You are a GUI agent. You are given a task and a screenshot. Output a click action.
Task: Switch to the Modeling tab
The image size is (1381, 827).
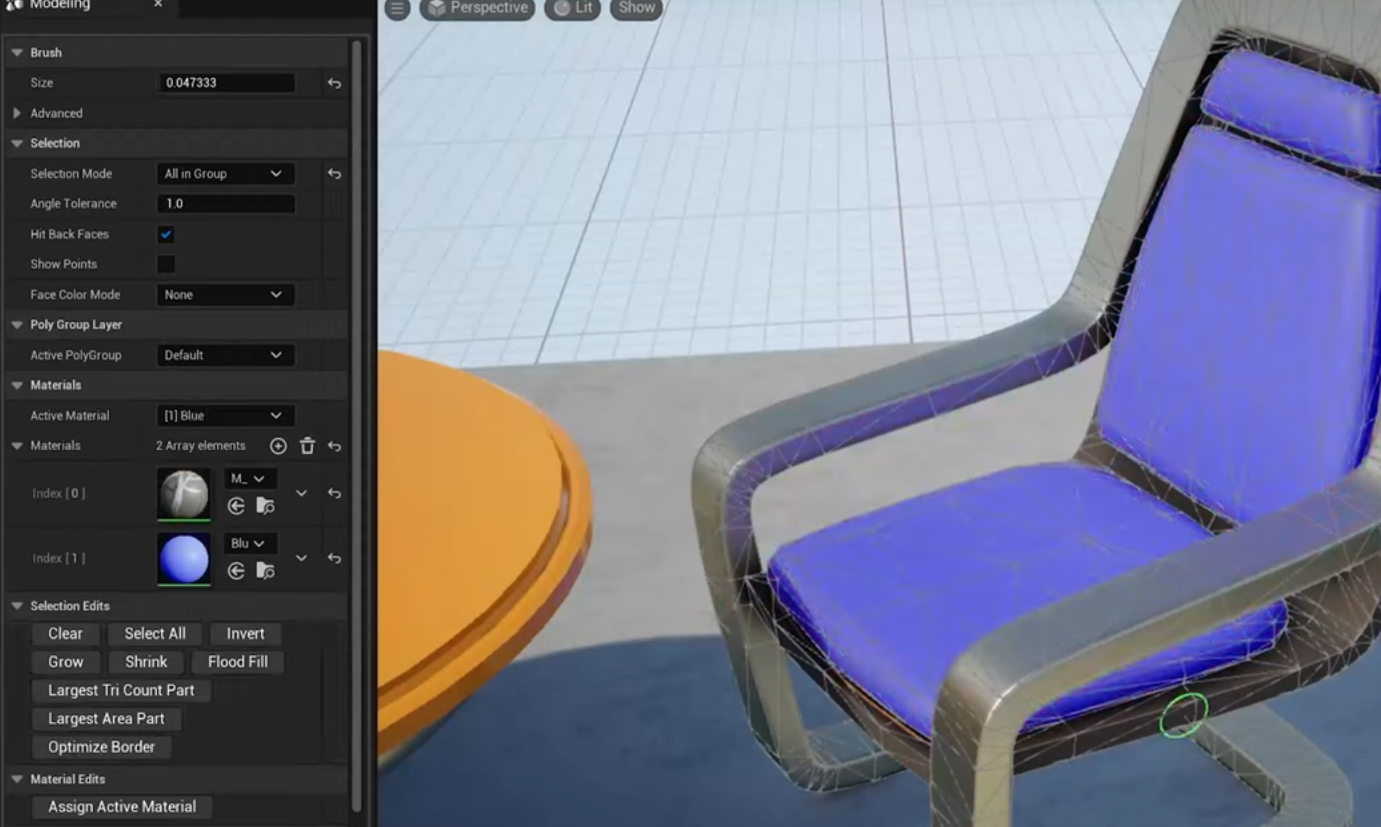(x=60, y=5)
